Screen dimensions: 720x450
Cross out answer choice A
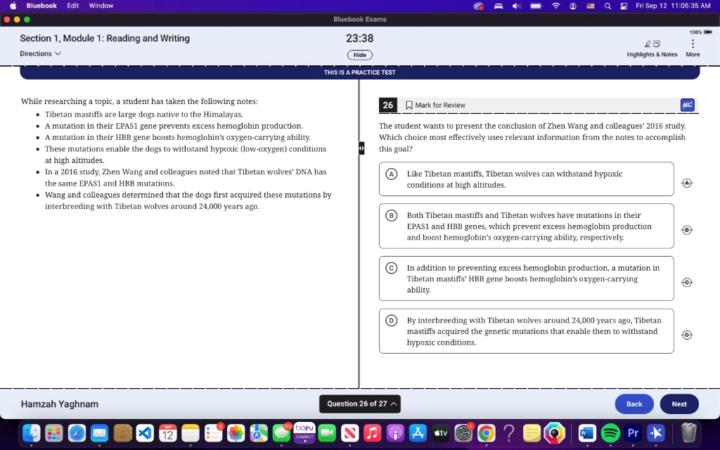[686, 183]
